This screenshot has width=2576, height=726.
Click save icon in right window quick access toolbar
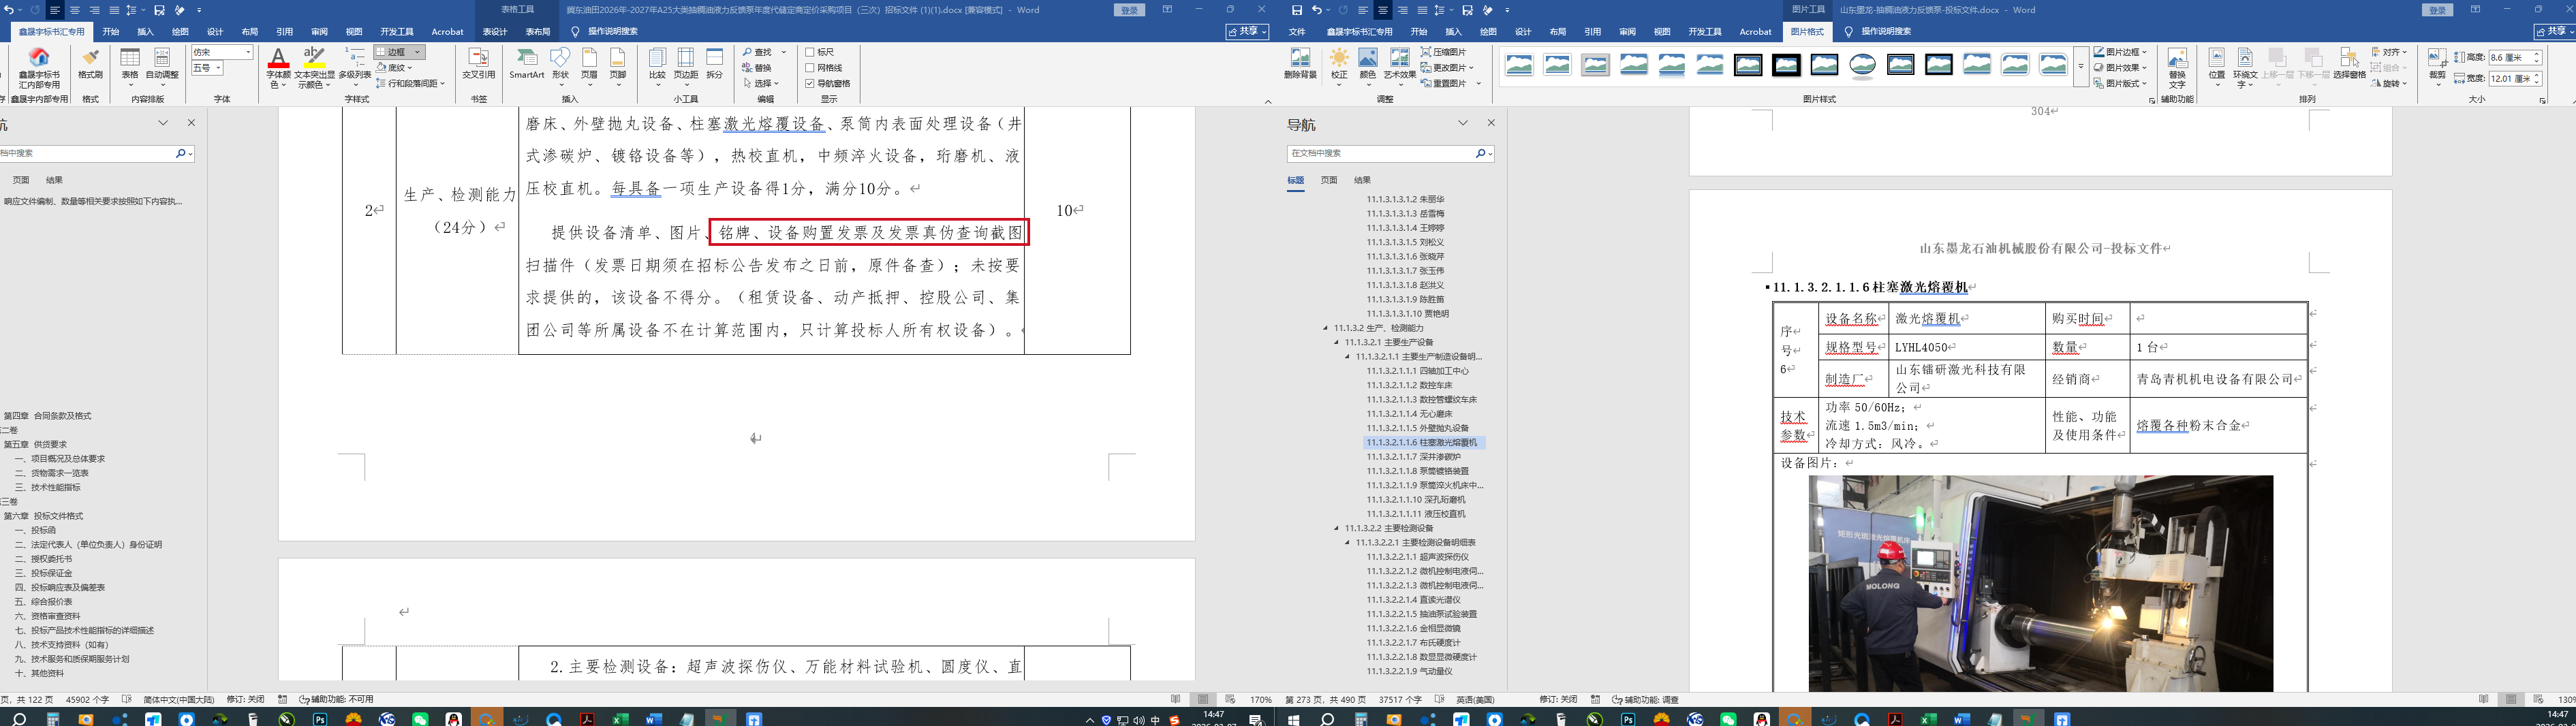(1297, 10)
